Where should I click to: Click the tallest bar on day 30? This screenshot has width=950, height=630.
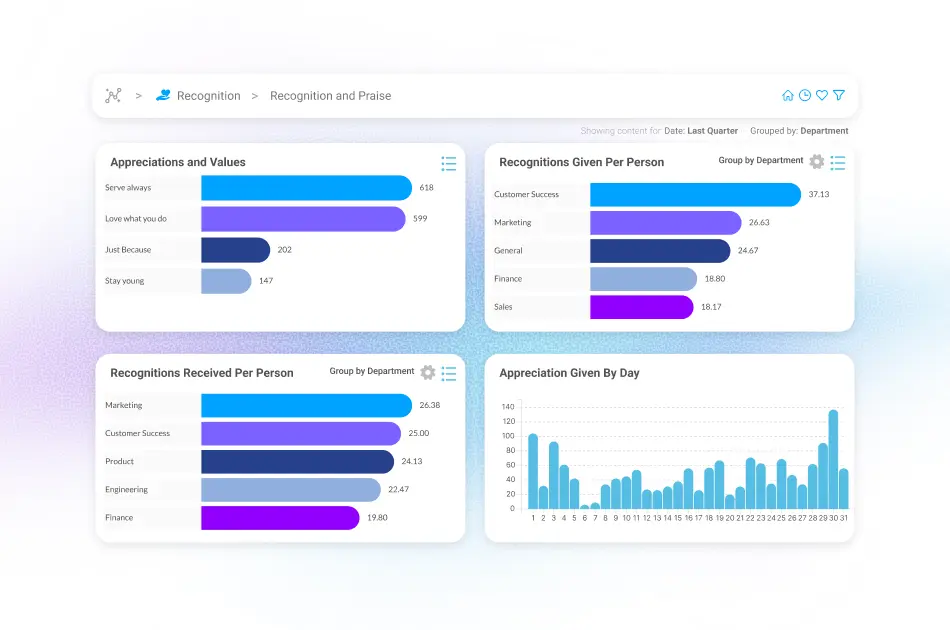tap(831, 460)
